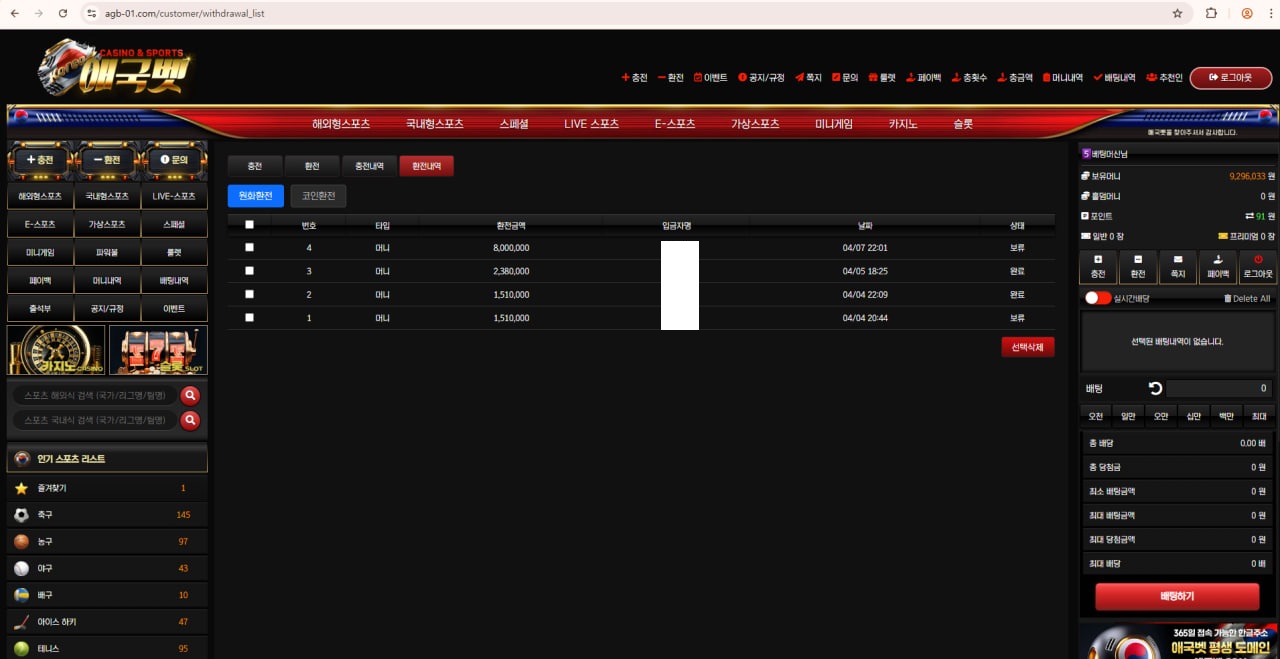The height and width of the screenshot is (659, 1280).
Task: Click search icon for 국내식 sports search
Action: [x=190, y=420]
